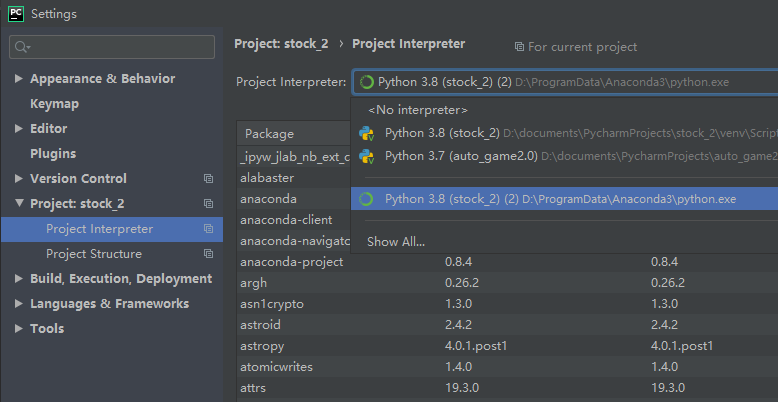Image resolution: width=778 pixels, height=402 pixels.
Task: Focus the settings search input field
Action: pyautogui.click(x=112, y=47)
